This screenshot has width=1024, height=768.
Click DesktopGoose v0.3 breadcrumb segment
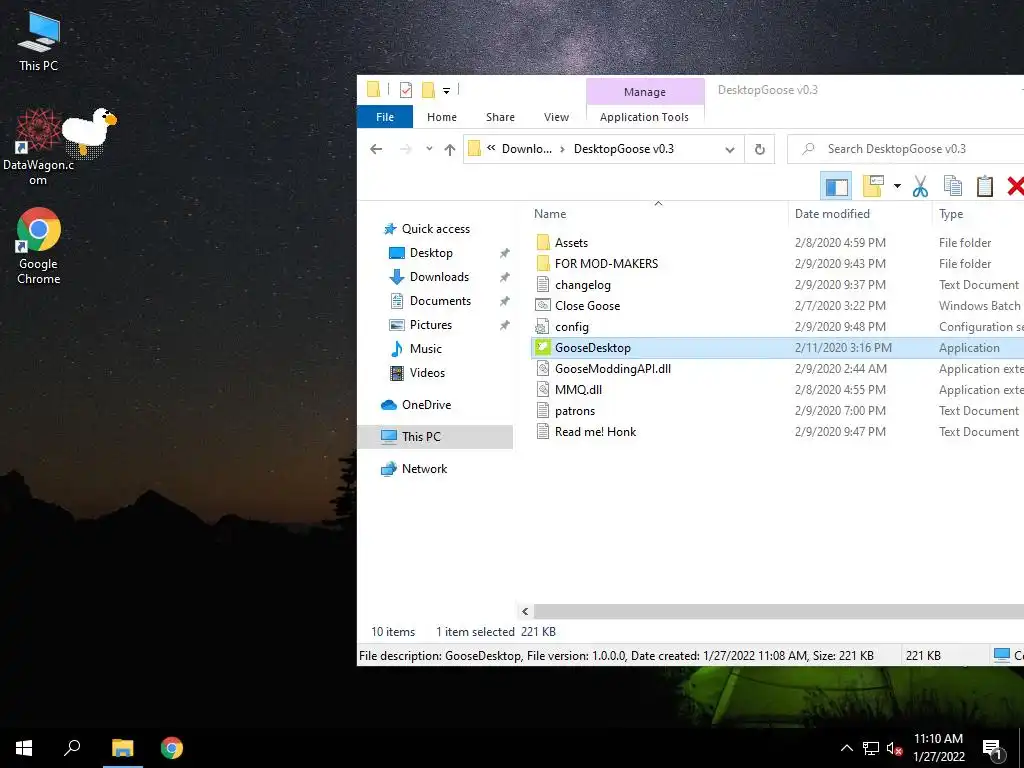point(624,149)
